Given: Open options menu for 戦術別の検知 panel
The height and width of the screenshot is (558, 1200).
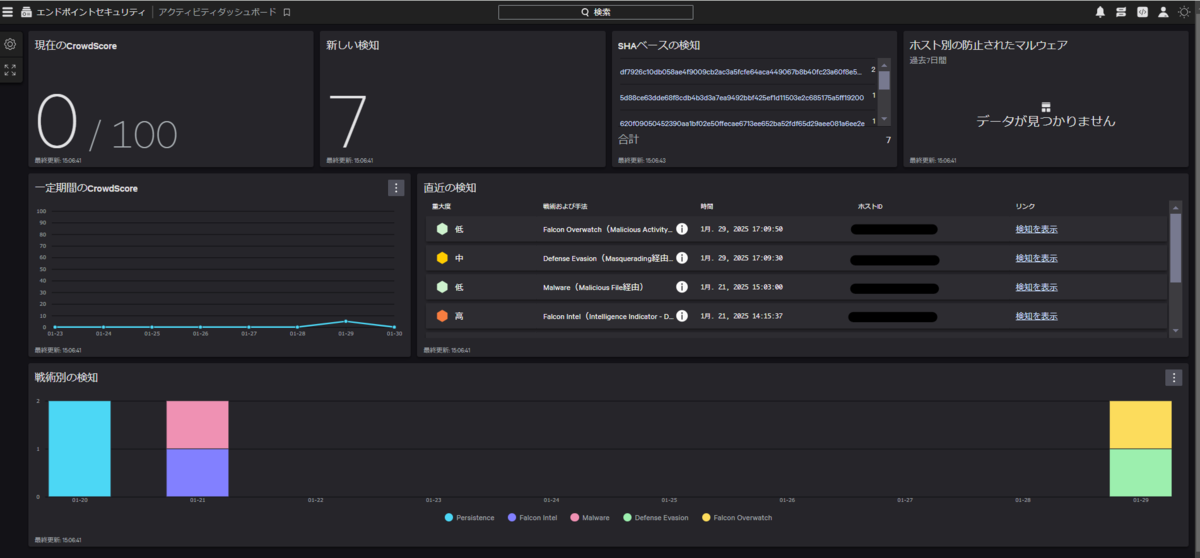Looking at the screenshot, I should coord(1174,378).
